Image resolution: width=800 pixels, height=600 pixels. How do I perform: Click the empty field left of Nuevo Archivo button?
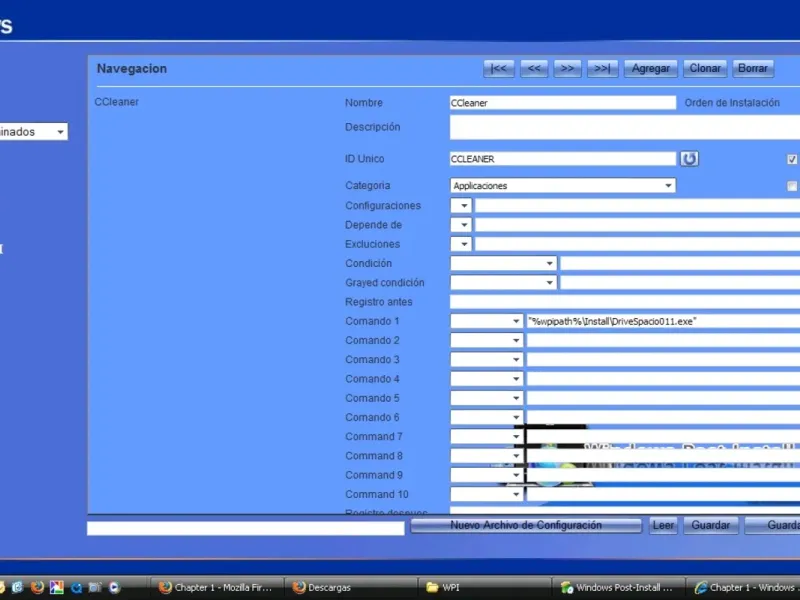click(x=246, y=528)
